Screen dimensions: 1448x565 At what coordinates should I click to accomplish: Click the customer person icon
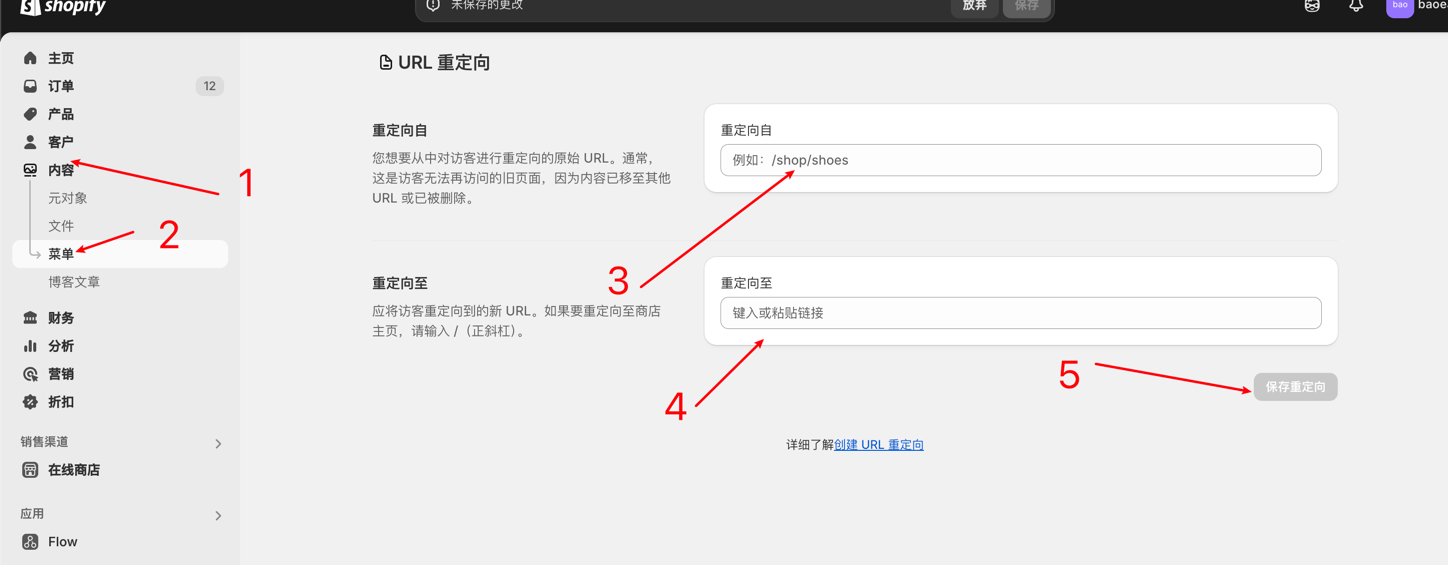(x=30, y=142)
